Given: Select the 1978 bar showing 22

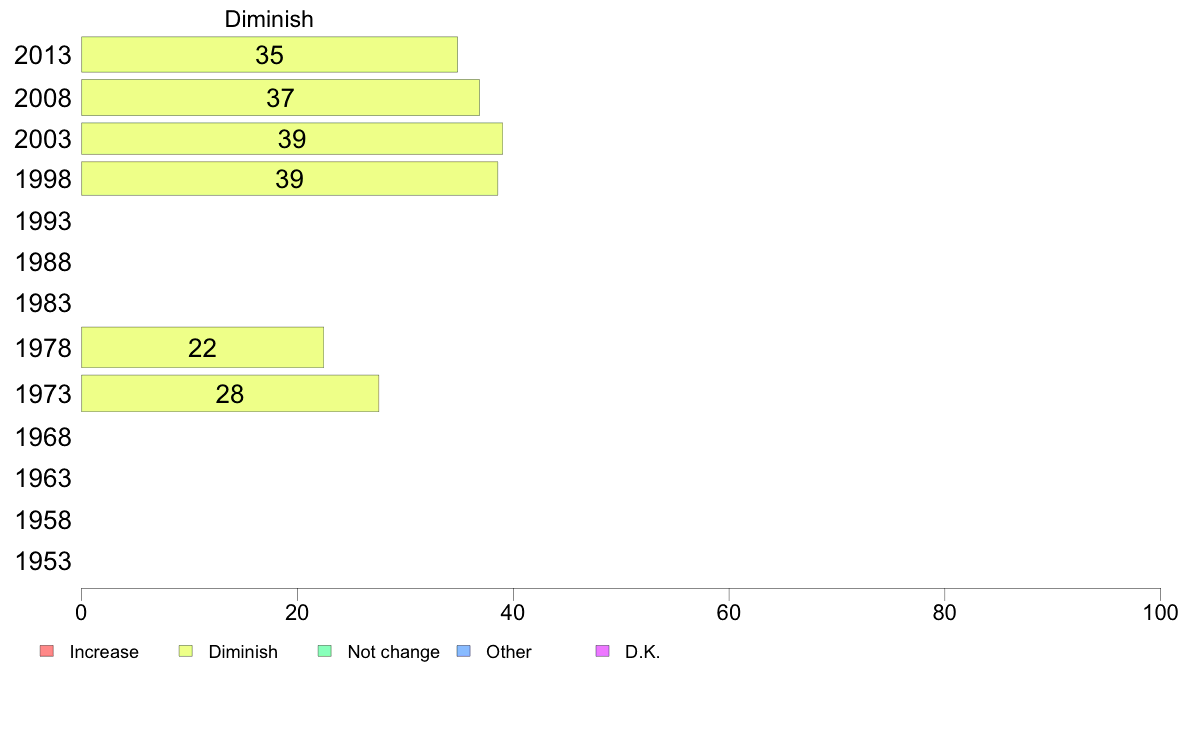Looking at the screenshot, I should [202, 348].
